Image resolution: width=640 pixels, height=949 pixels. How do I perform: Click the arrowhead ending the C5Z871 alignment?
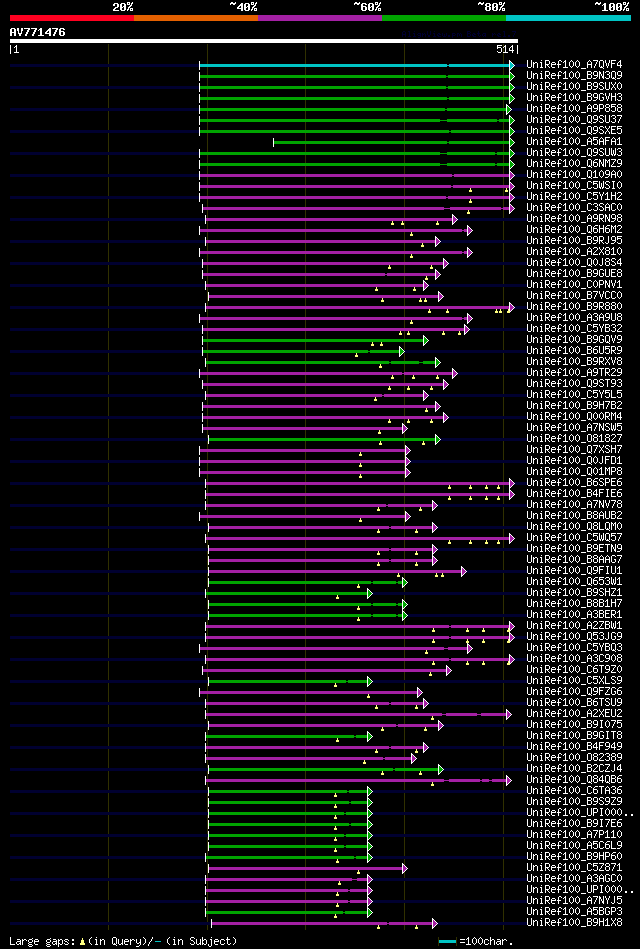[405, 869]
